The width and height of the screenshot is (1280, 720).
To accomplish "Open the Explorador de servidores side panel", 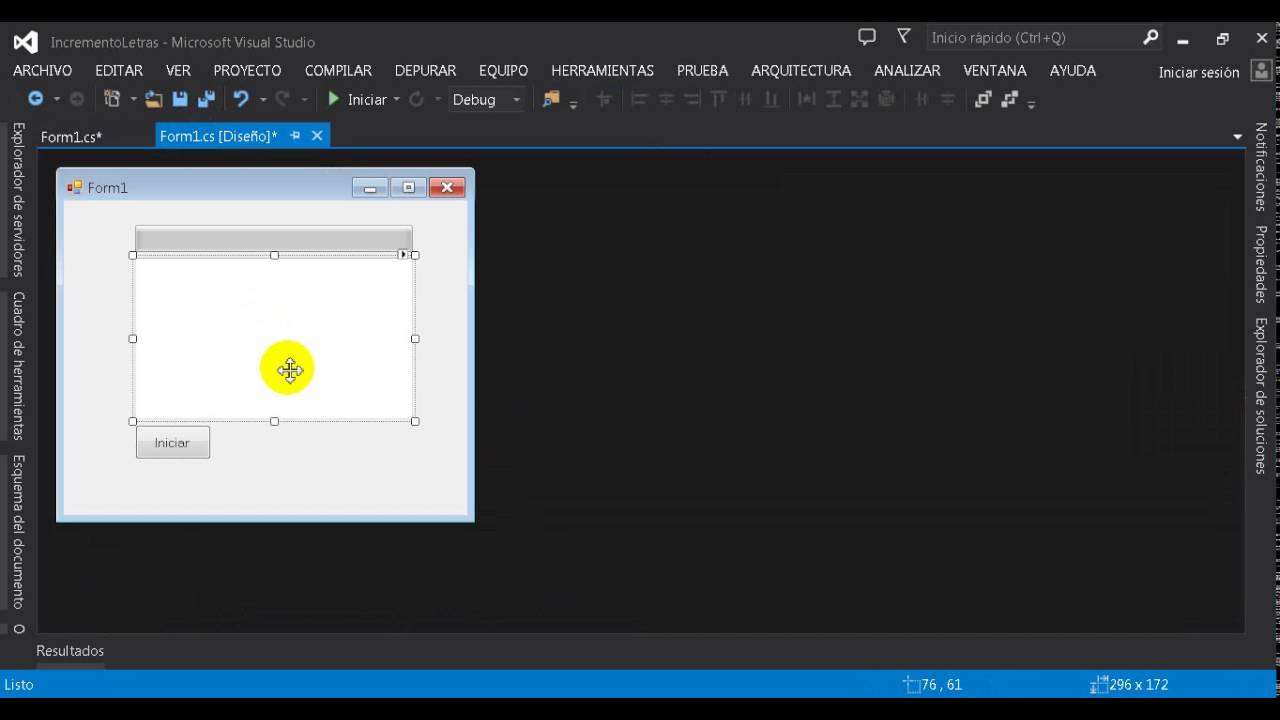I will pyautogui.click(x=18, y=199).
